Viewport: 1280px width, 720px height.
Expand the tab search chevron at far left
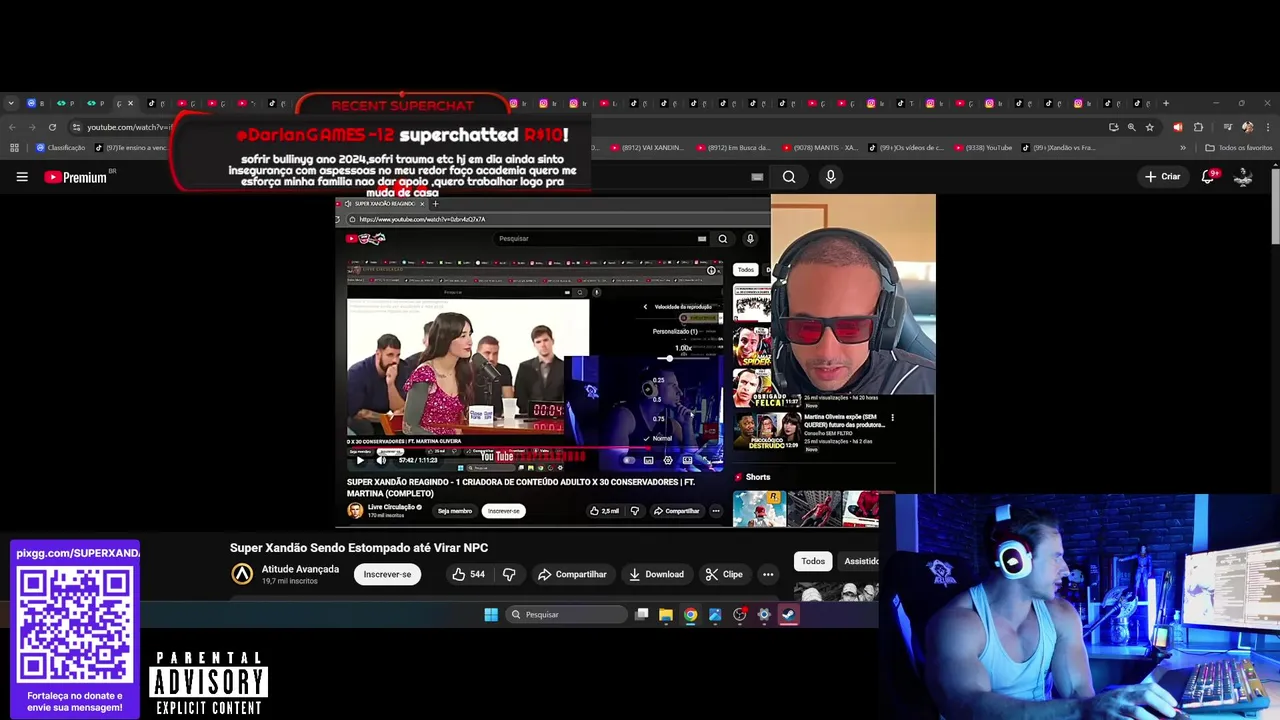pyautogui.click(x=11, y=103)
